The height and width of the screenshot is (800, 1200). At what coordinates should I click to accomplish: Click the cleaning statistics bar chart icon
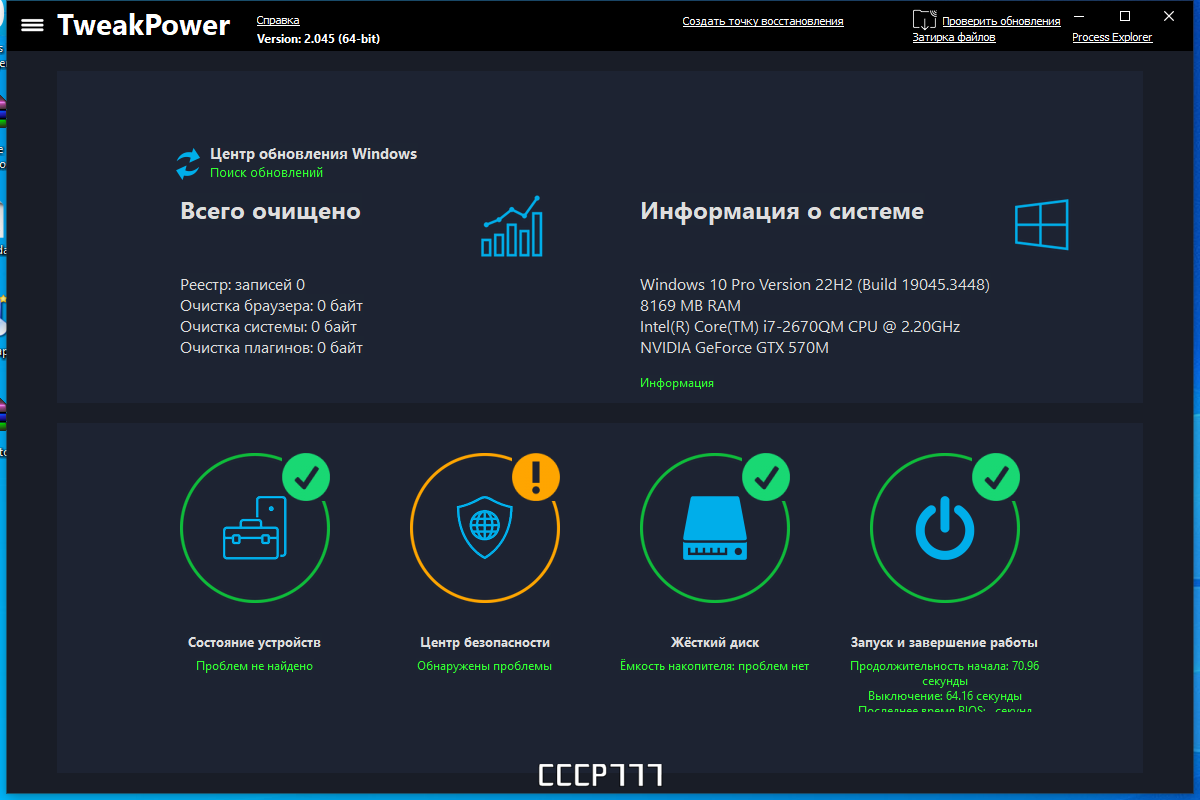pos(512,226)
